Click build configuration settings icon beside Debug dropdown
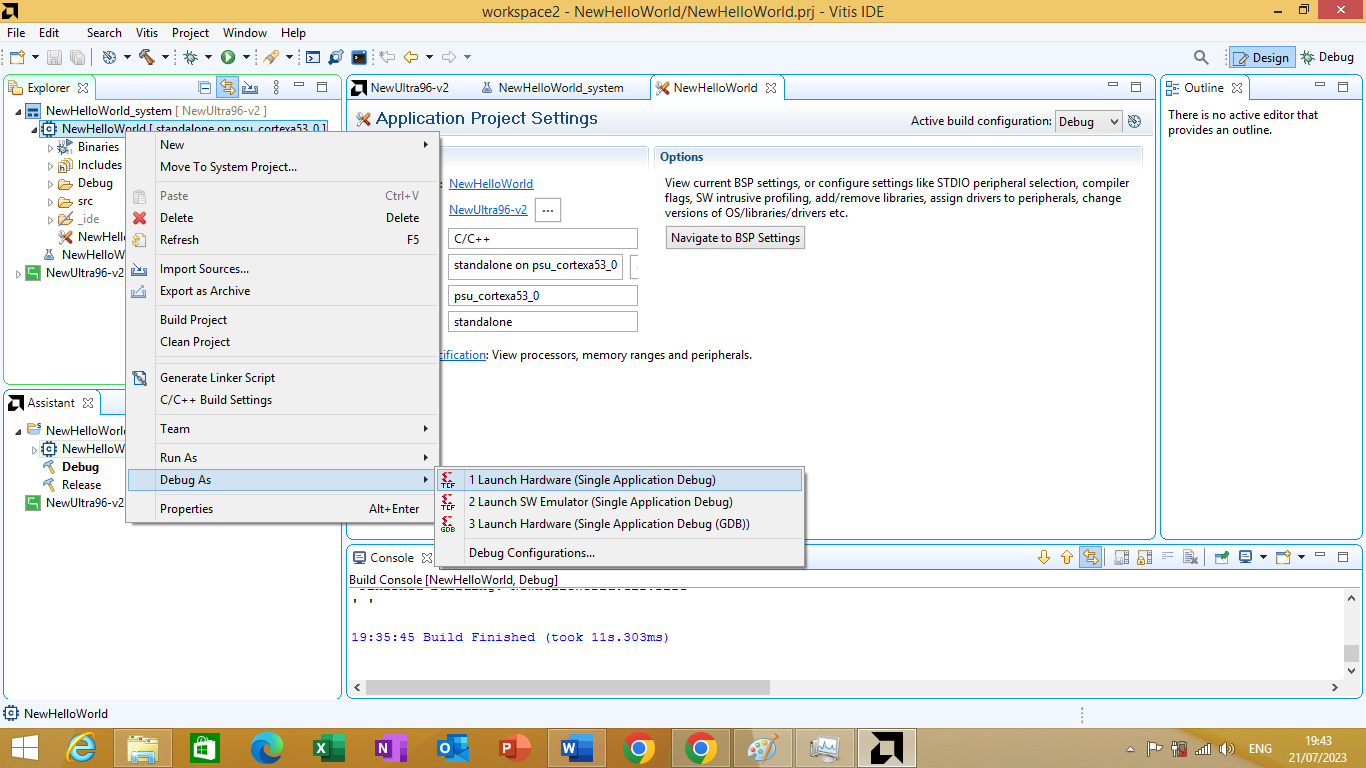The height and width of the screenshot is (768, 1366). 1134,121
